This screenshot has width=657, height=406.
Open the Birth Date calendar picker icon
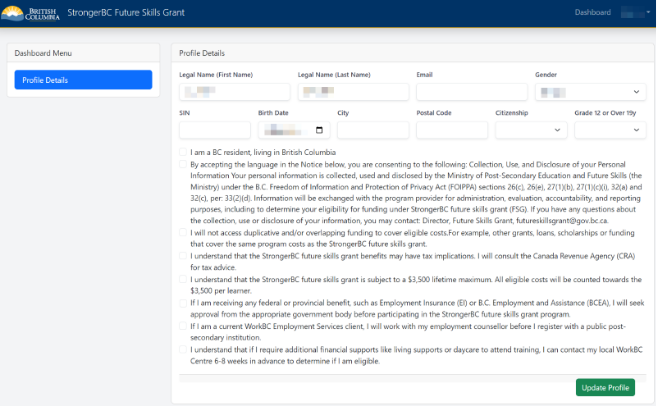[319, 130]
